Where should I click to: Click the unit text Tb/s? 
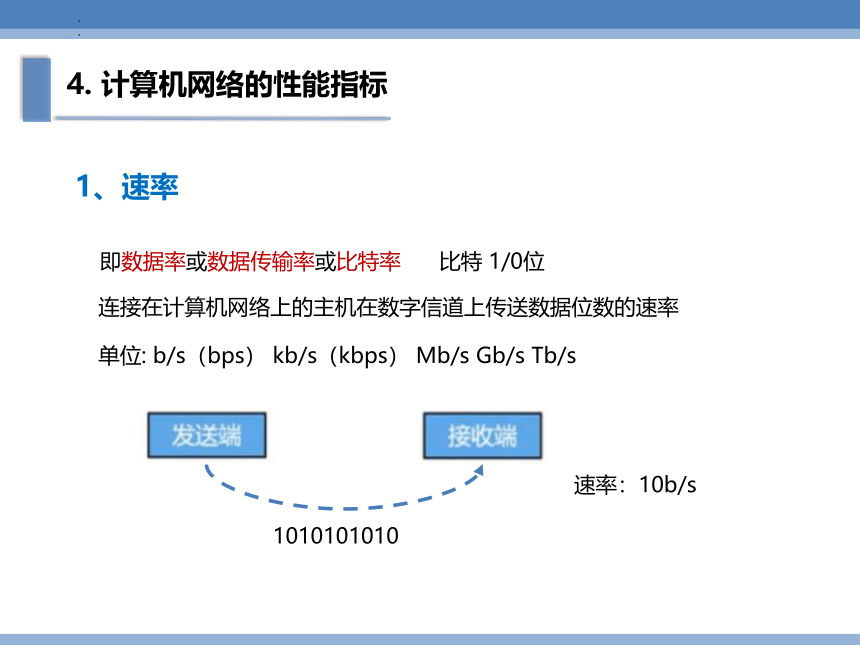click(554, 356)
